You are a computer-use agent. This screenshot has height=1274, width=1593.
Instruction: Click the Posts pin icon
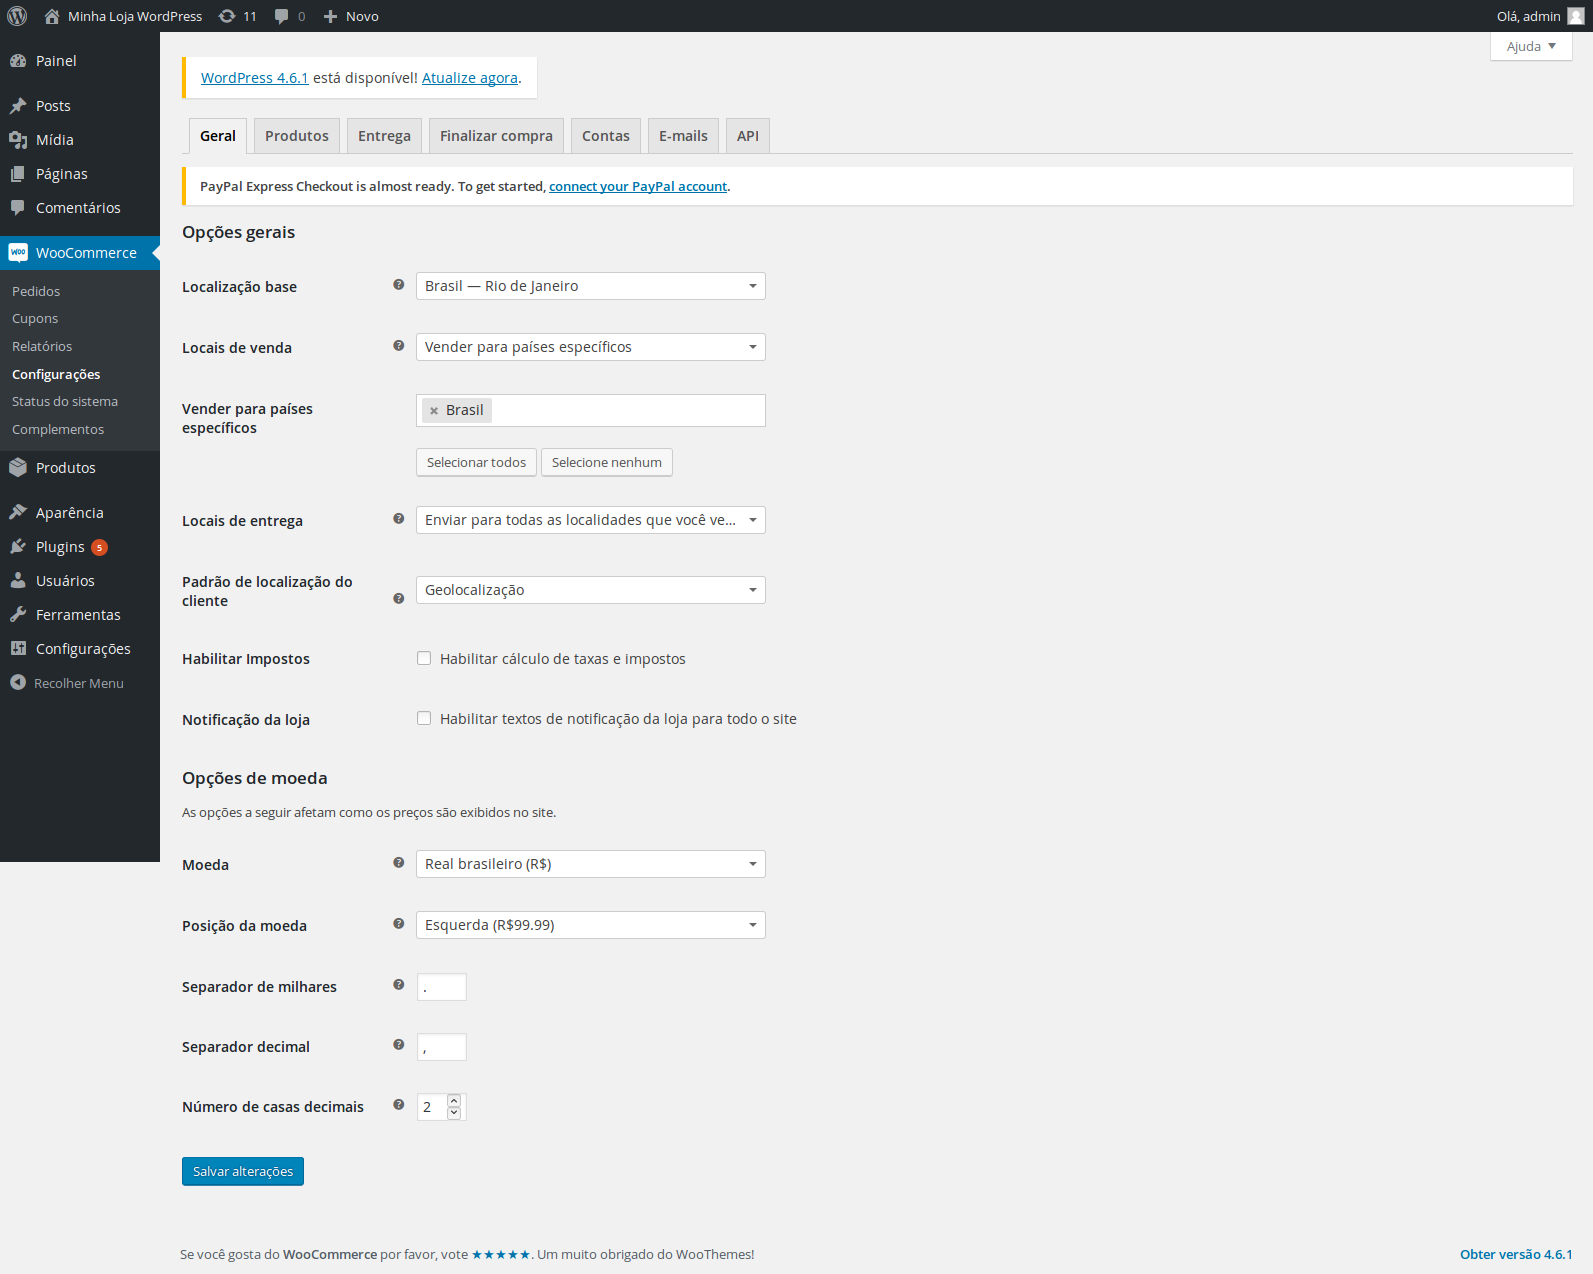[x=18, y=106]
